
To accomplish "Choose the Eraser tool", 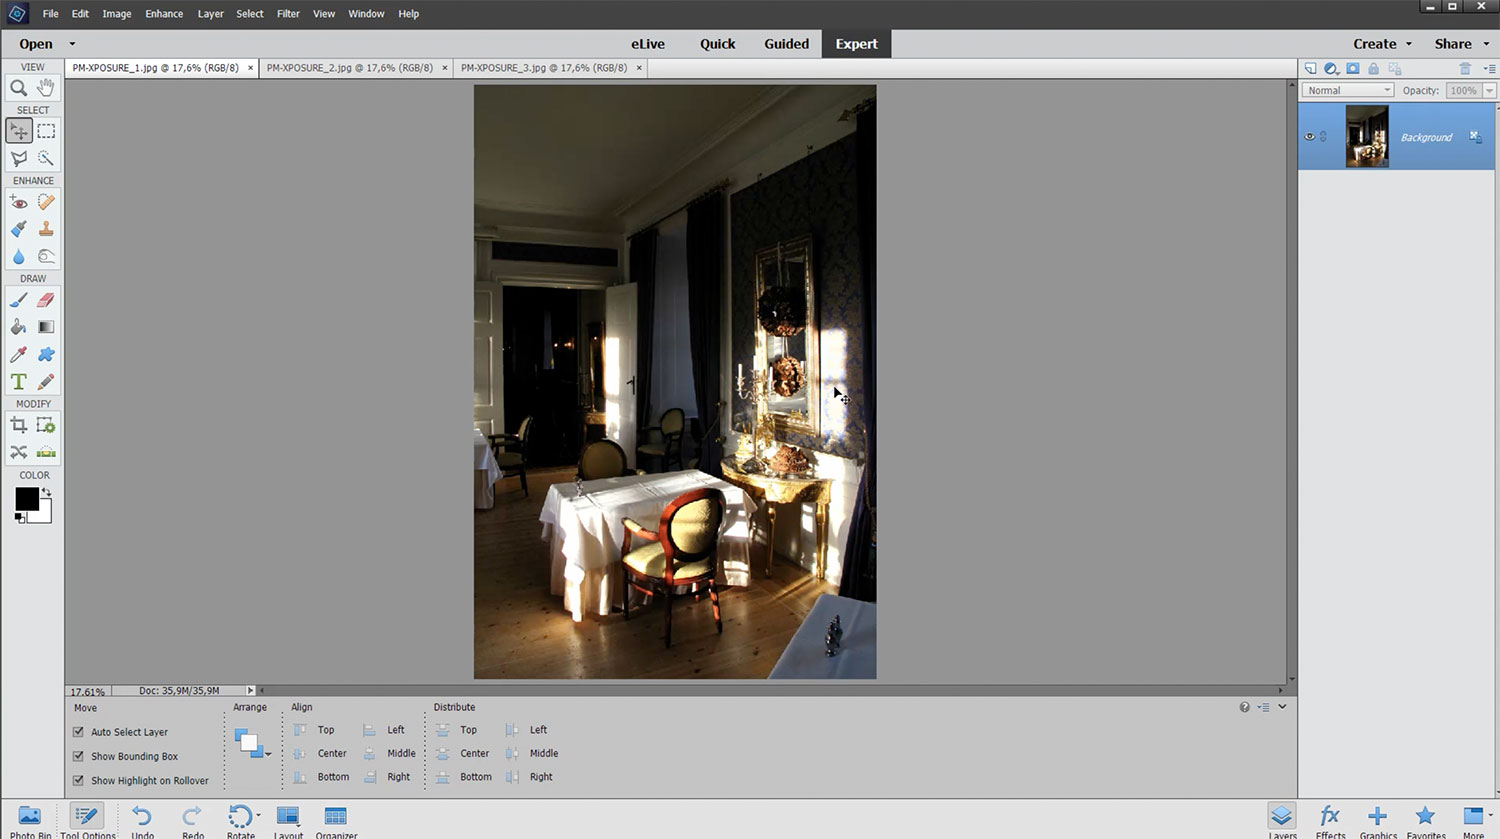I will tap(46, 300).
